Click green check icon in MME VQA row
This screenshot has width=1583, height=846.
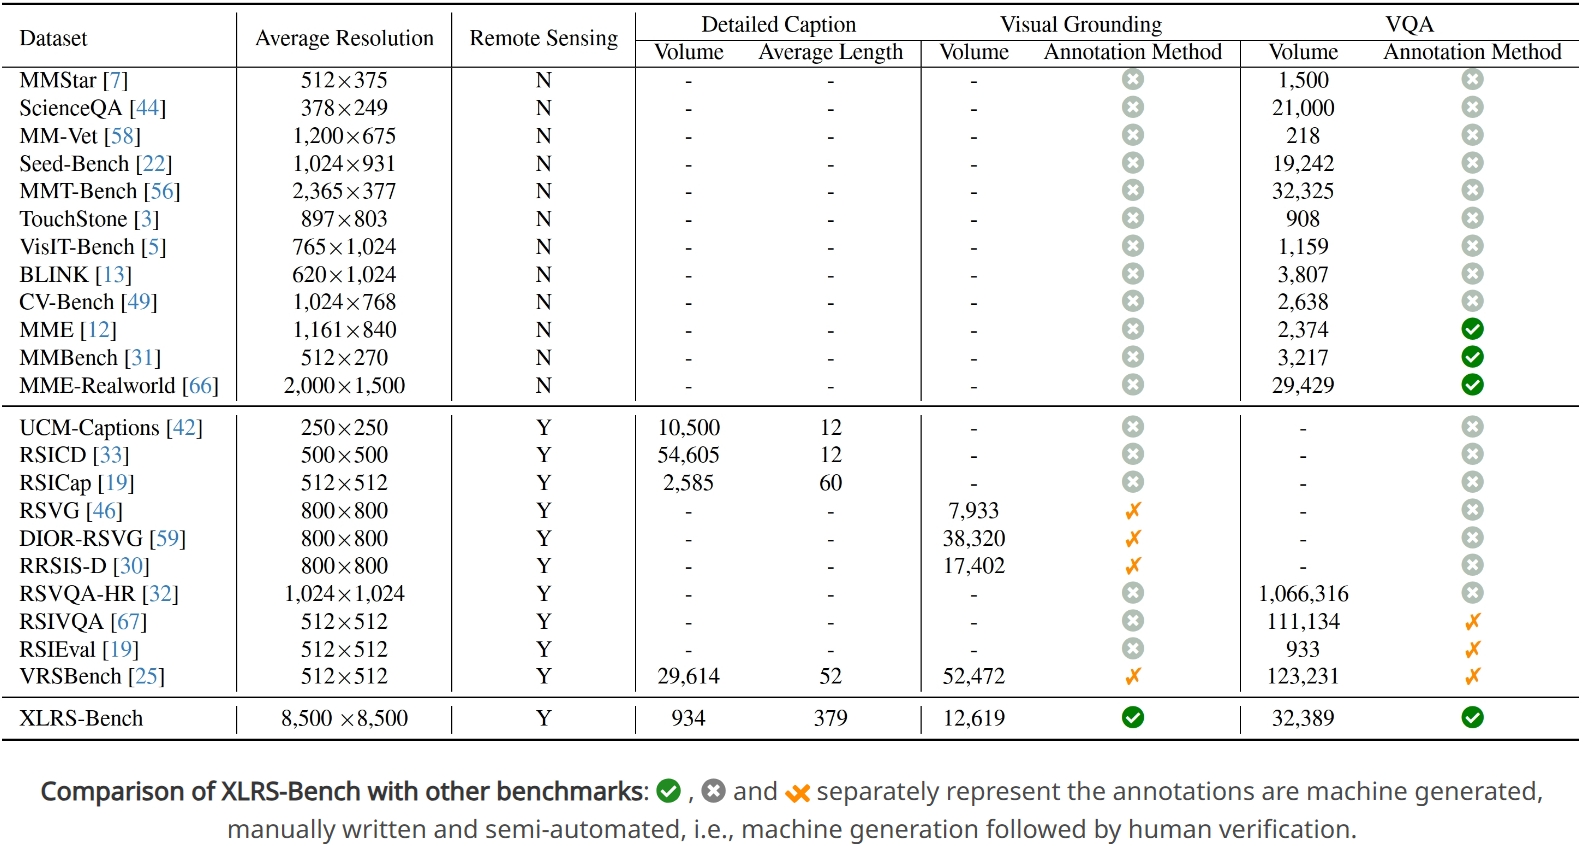(x=1472, y=329)
